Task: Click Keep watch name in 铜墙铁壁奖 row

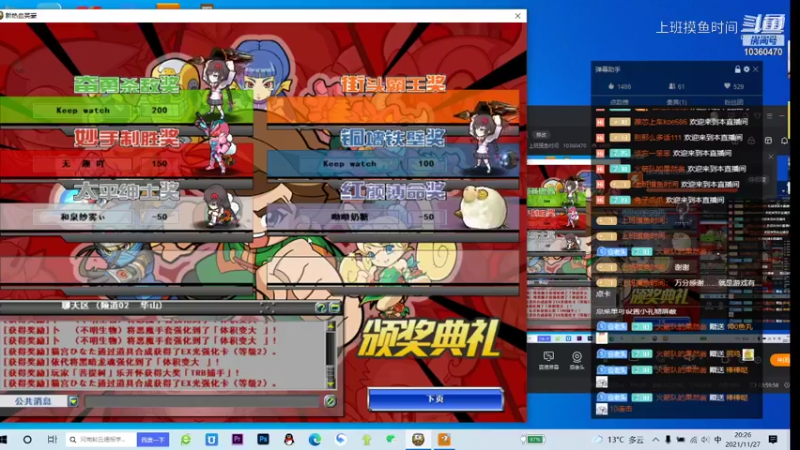Action: coord(349,164)
